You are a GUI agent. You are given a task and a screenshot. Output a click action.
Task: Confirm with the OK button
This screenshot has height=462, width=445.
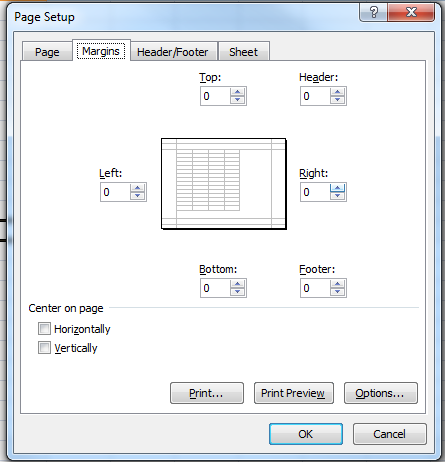[306, 434]
